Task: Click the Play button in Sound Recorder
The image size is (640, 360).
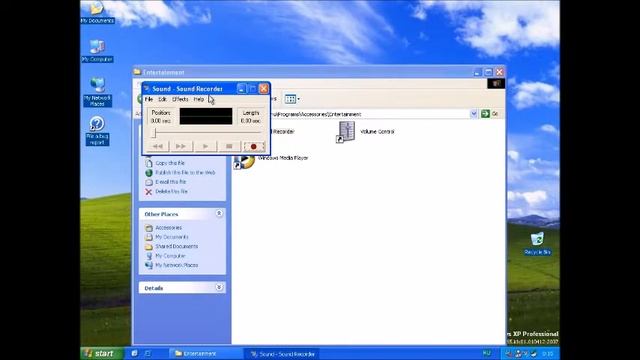Action: click(x=205, y=146)
